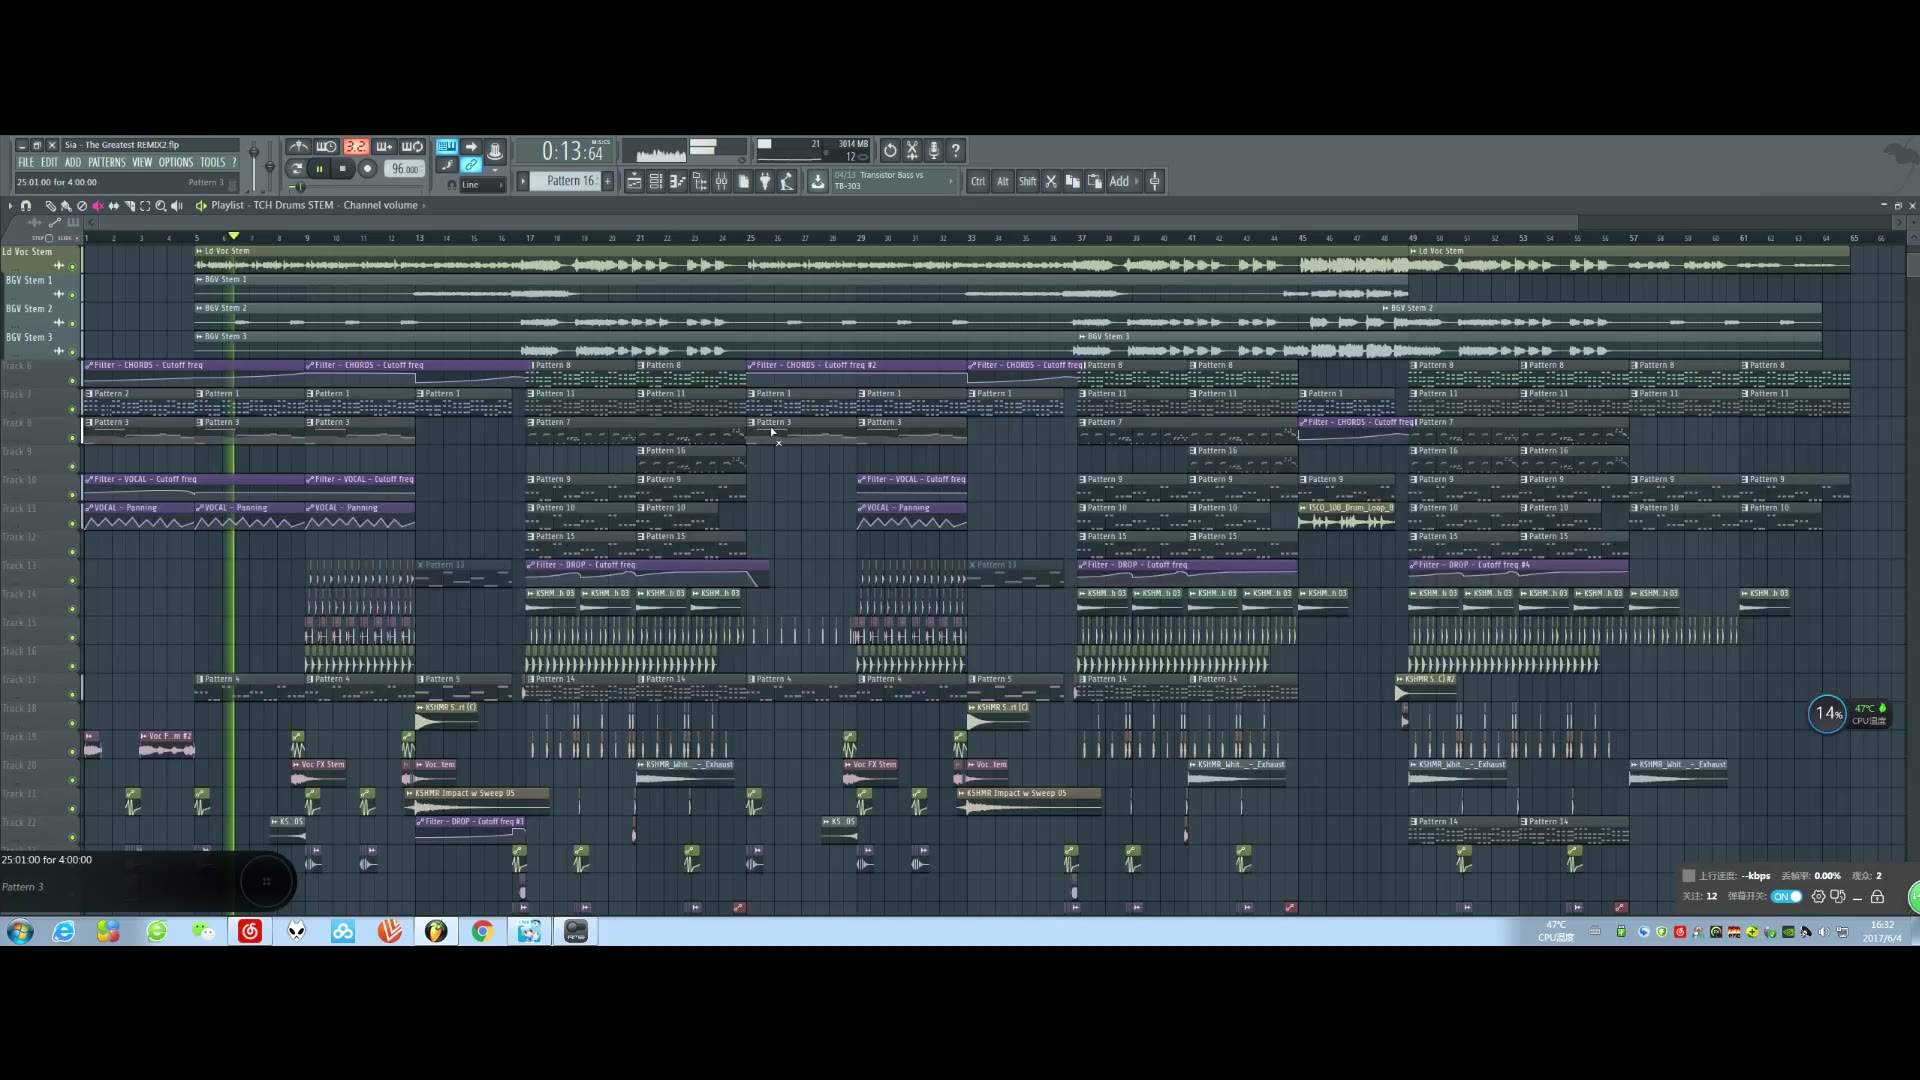Click the plus button beside Pattern 16
Screen dimensions: 1920x1080
(607, 181)
